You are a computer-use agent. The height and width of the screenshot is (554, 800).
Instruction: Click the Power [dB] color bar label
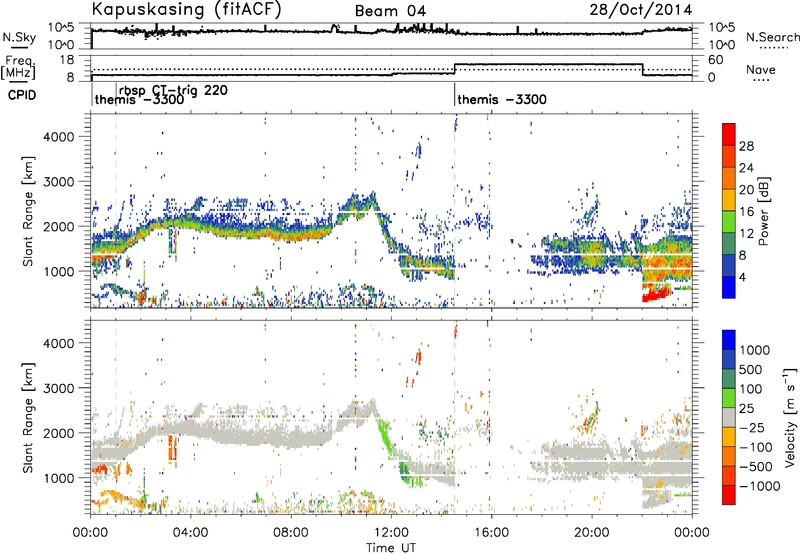coord(764,211)
